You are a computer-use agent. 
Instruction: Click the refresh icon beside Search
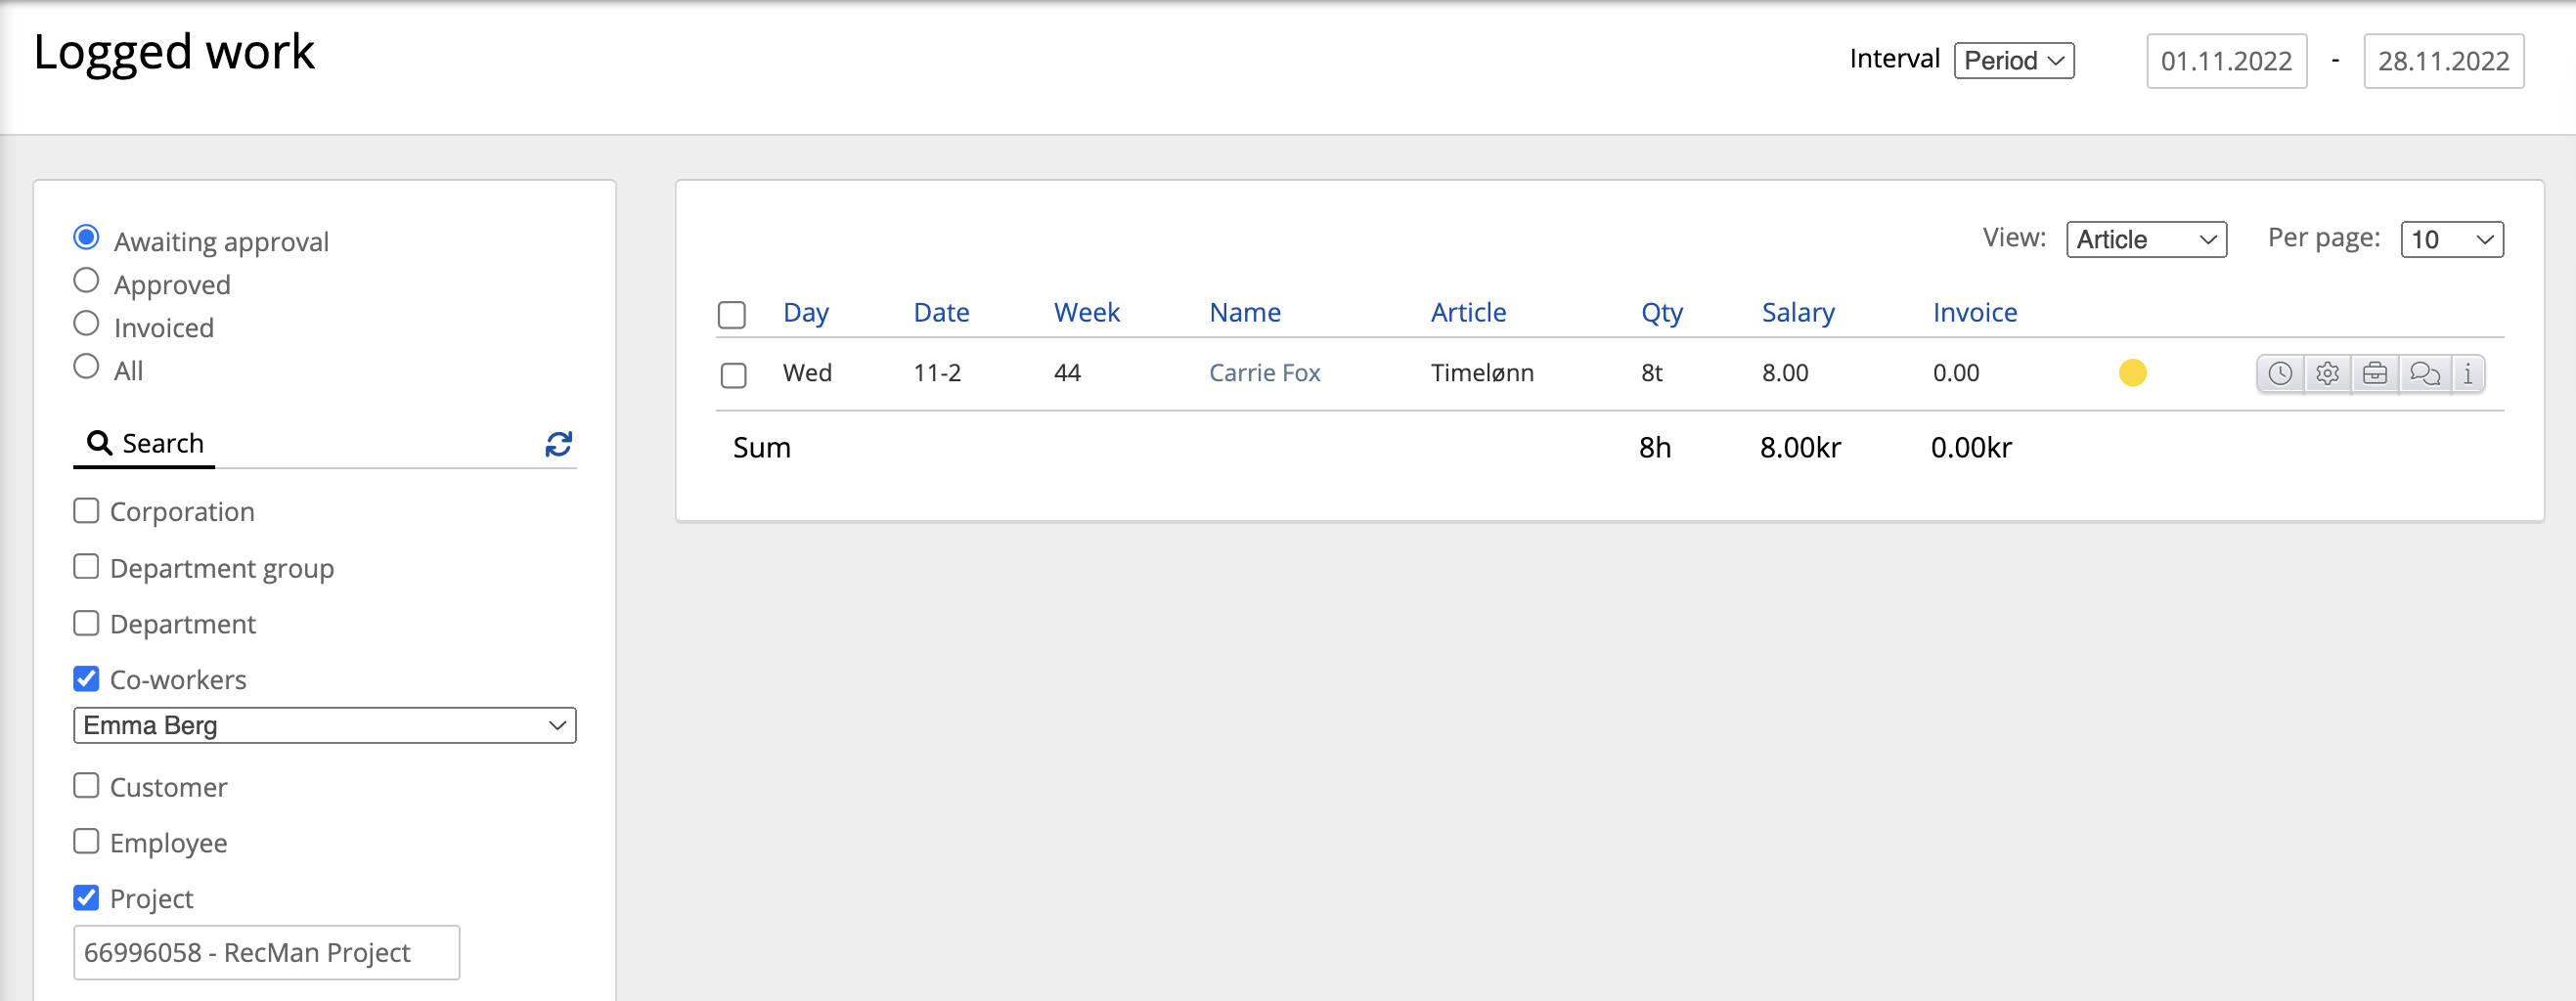[558, 444]
